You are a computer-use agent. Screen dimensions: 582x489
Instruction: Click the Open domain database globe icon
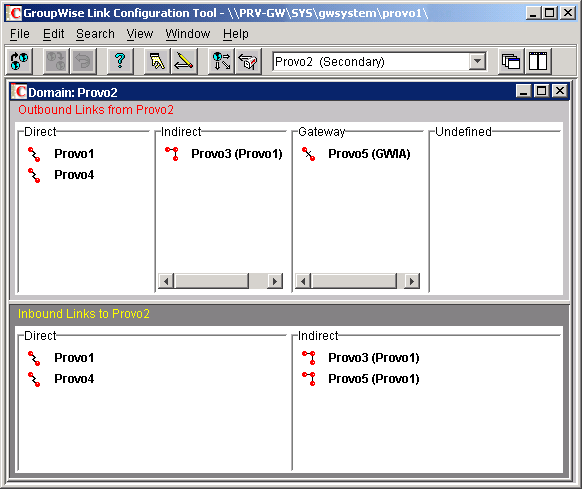pos(19,61)
